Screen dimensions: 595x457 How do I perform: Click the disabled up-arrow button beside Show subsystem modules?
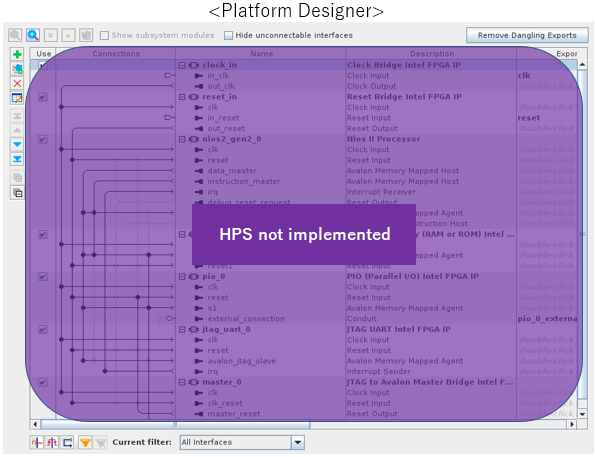[x=68, y=35]
